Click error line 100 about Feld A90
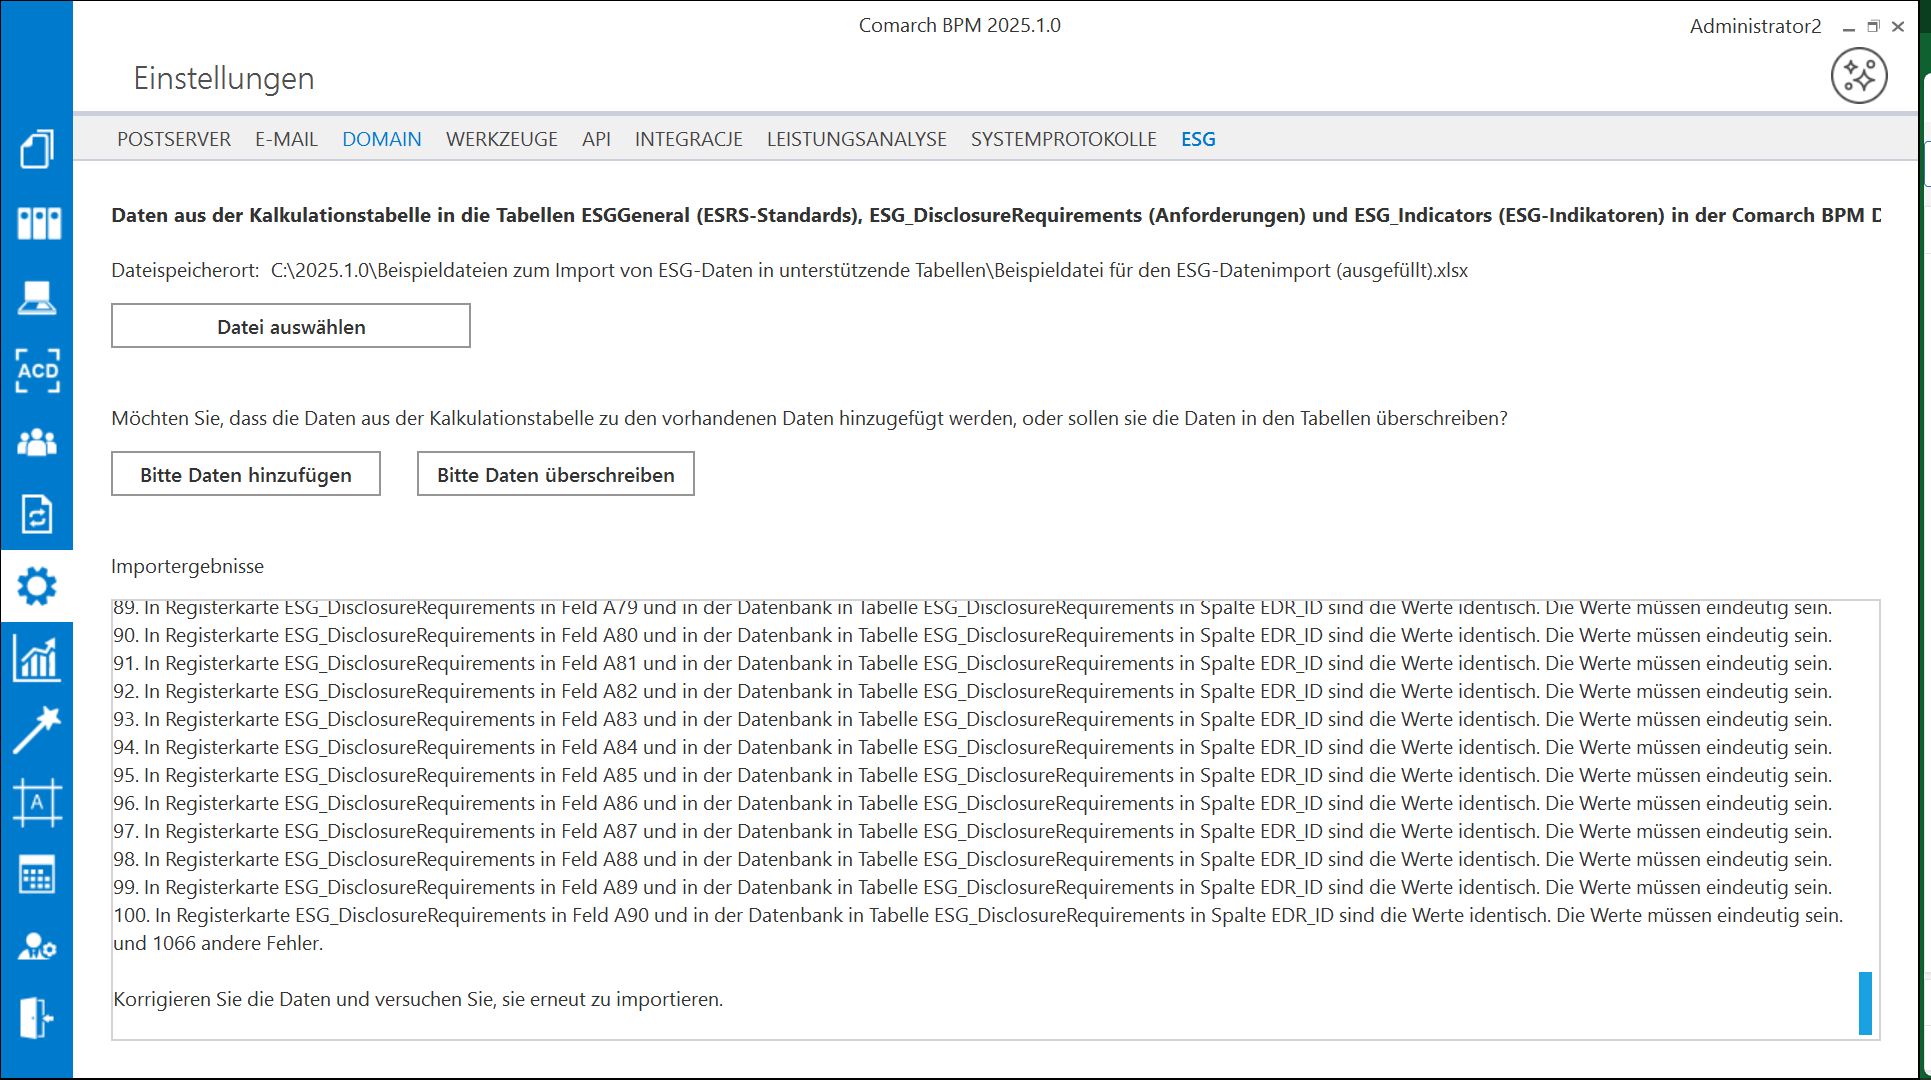The image size is (1931, 1080). 978,915
